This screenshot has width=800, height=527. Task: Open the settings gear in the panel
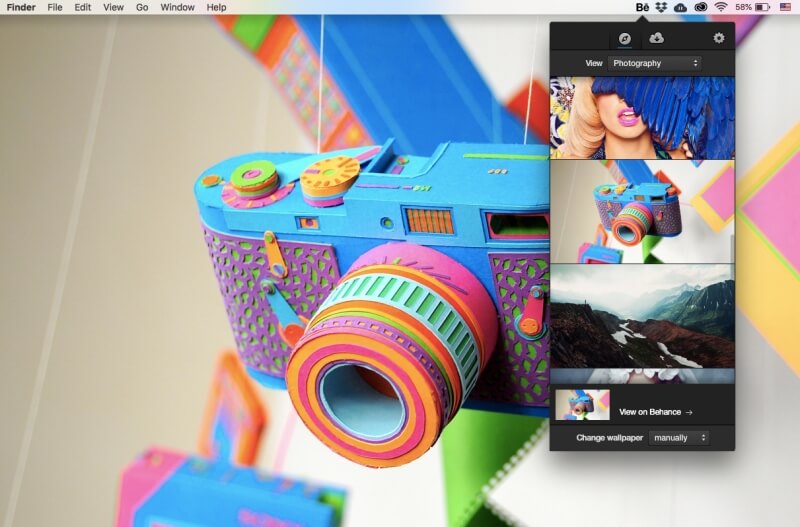coord(719,38)
